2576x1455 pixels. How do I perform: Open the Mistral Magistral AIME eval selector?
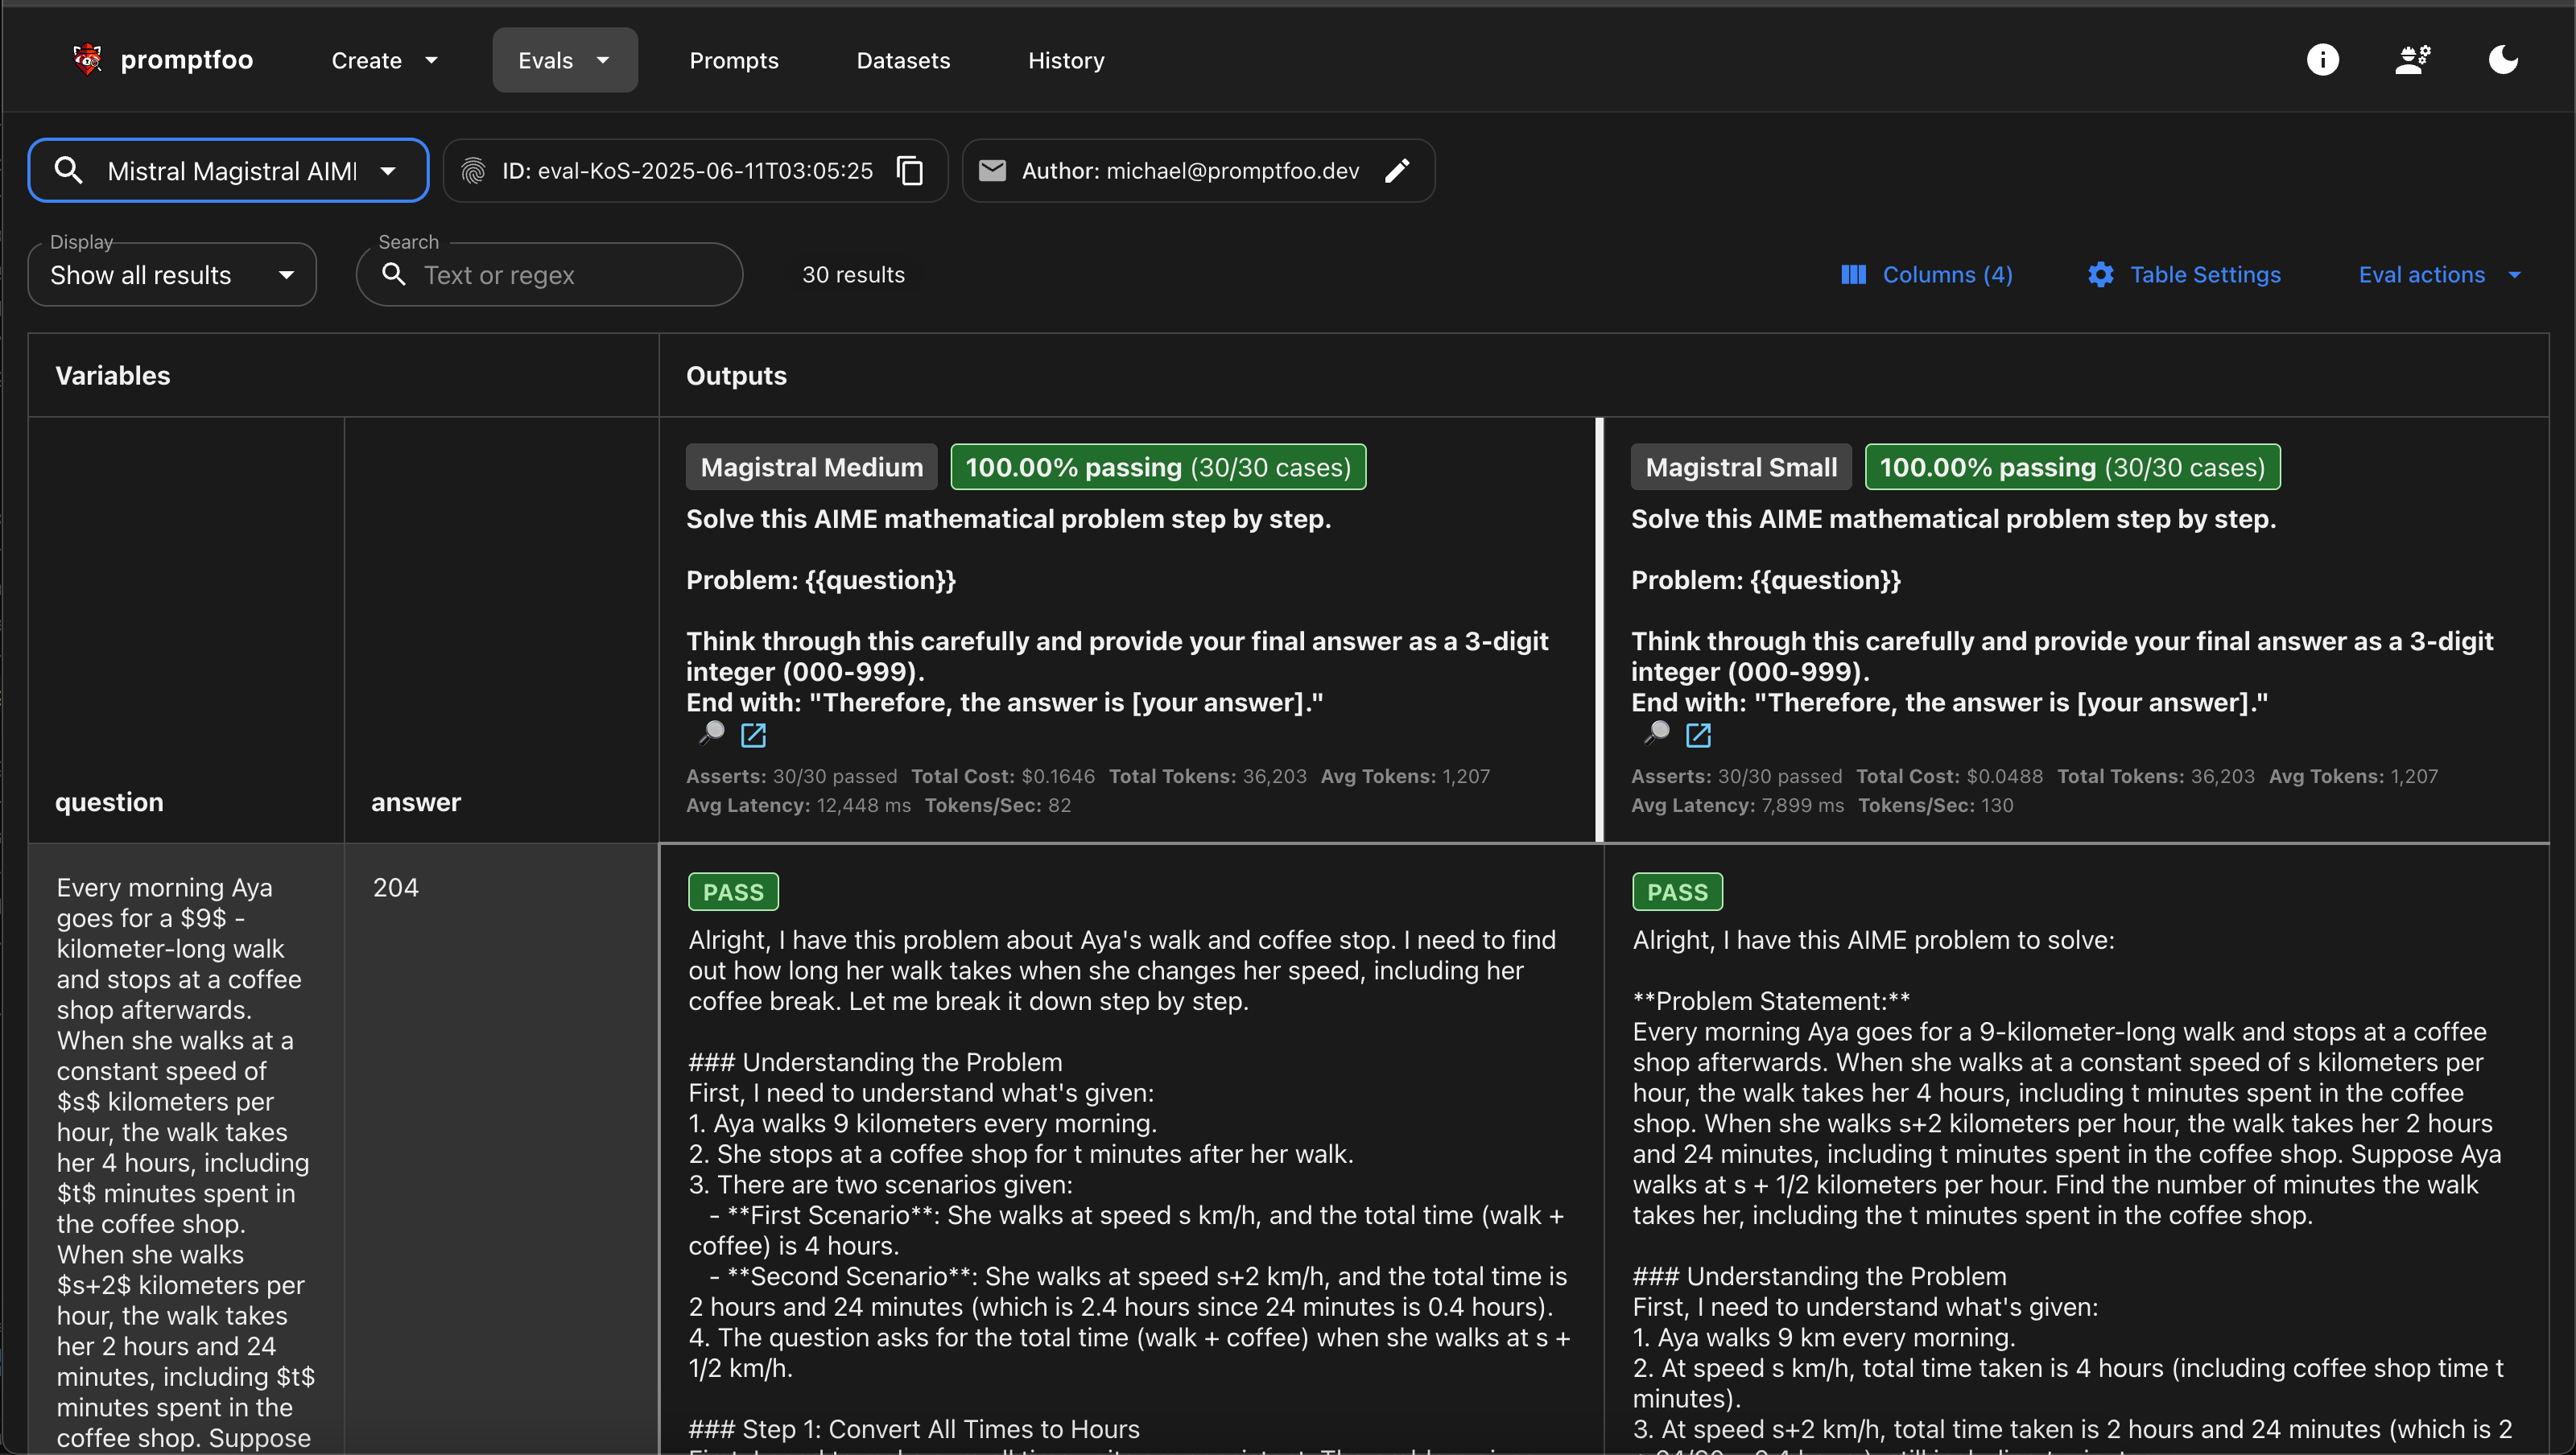pyautogui.click(x=228, y=171)
